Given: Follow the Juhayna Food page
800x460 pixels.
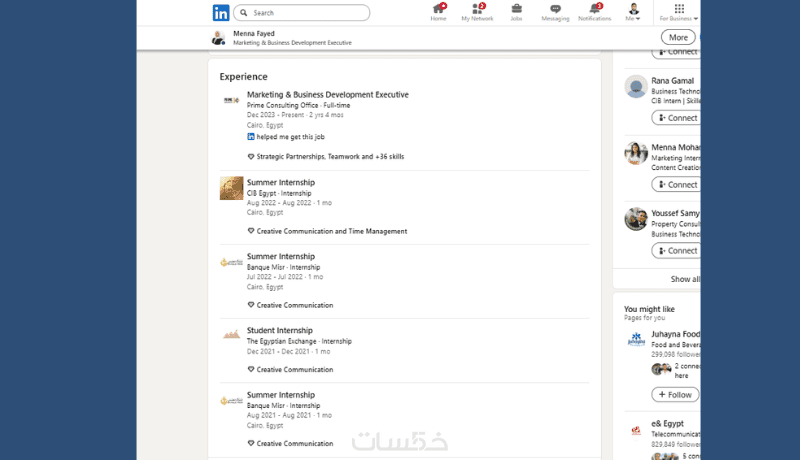Looking at the screenshot, I should (x=675, y=395).
